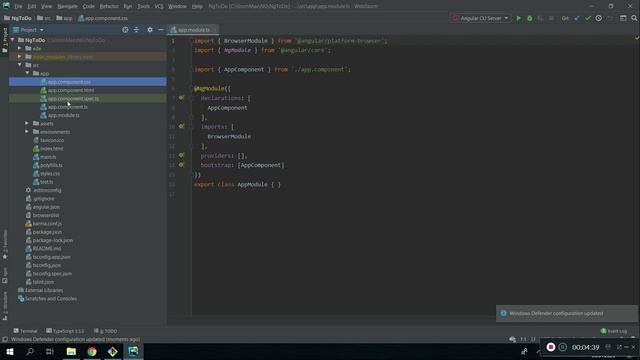Open the Refactor menu
Viewport: 640px width, 360px height.
109,6
